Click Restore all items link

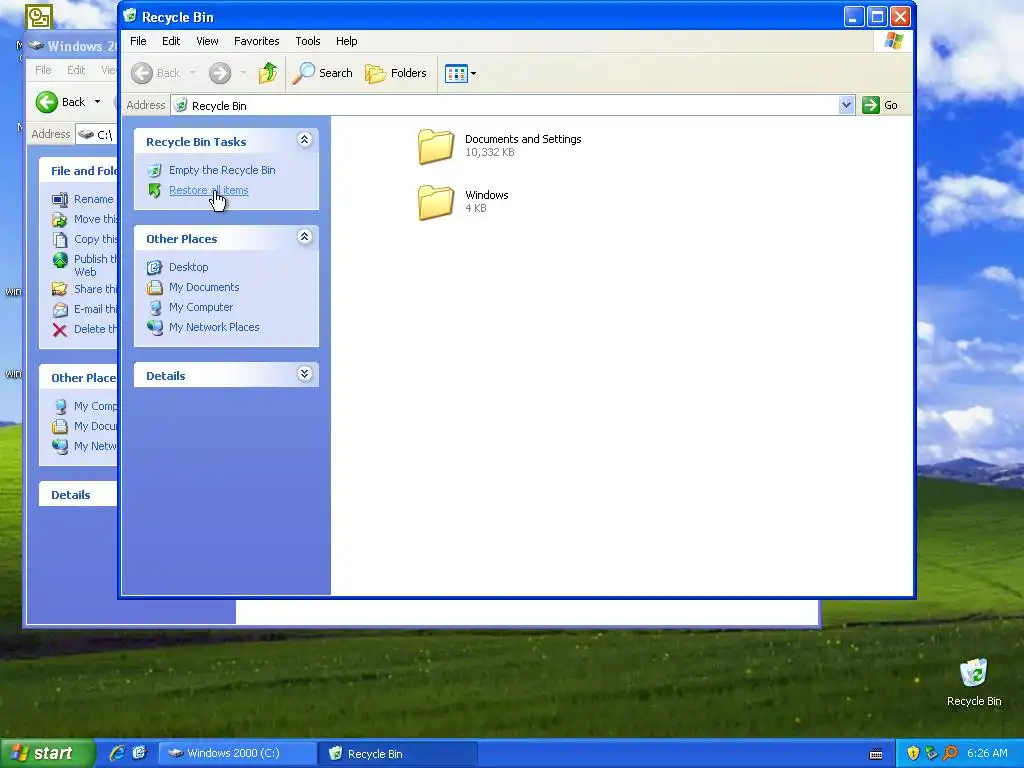tap(208, 191)
